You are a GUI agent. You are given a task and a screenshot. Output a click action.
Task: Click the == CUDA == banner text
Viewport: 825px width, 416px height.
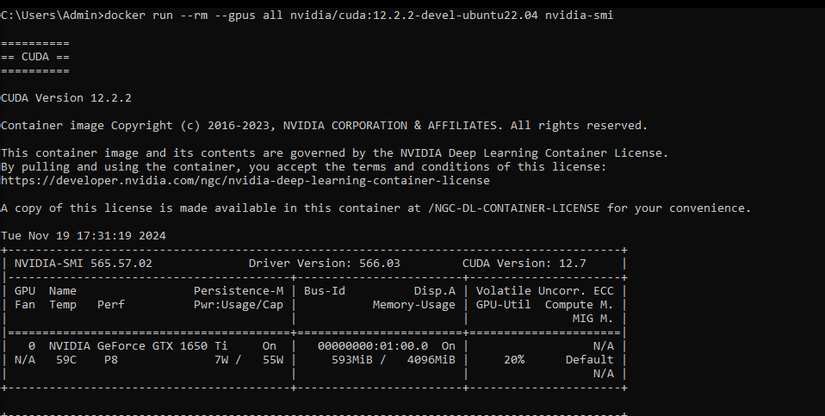pos(35,57)
